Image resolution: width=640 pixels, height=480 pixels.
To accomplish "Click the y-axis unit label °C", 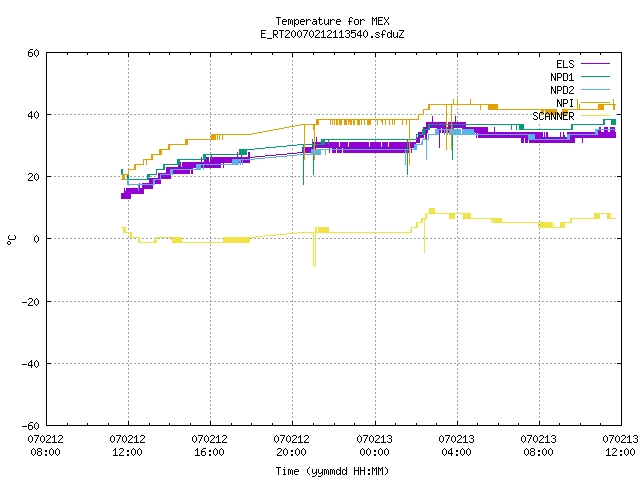I will (x=11, y=240).
